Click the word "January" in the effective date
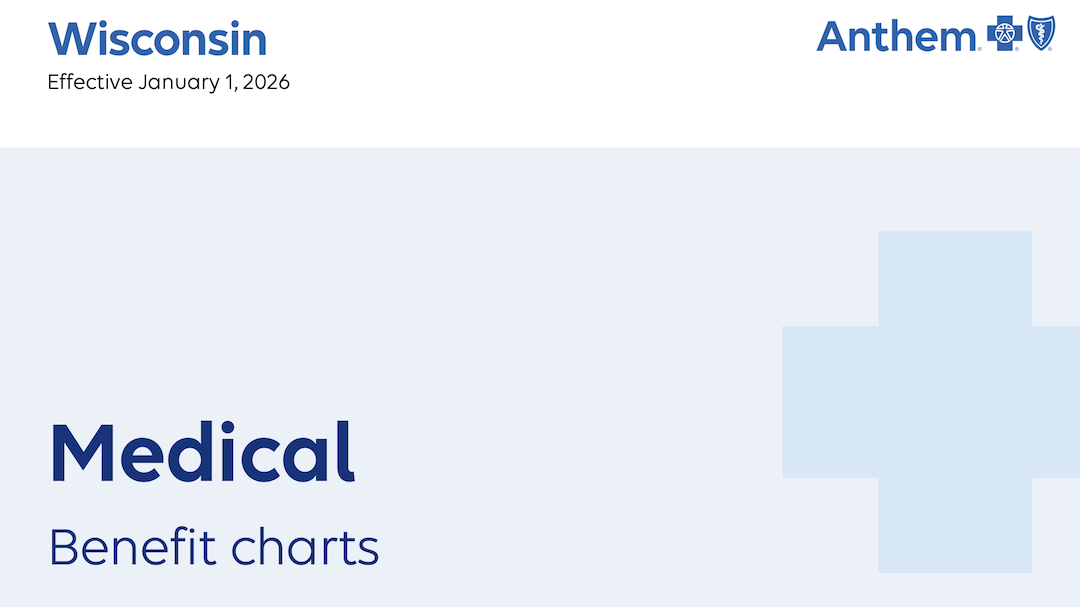Viewport: 1080px width, 607px height. 176,82
